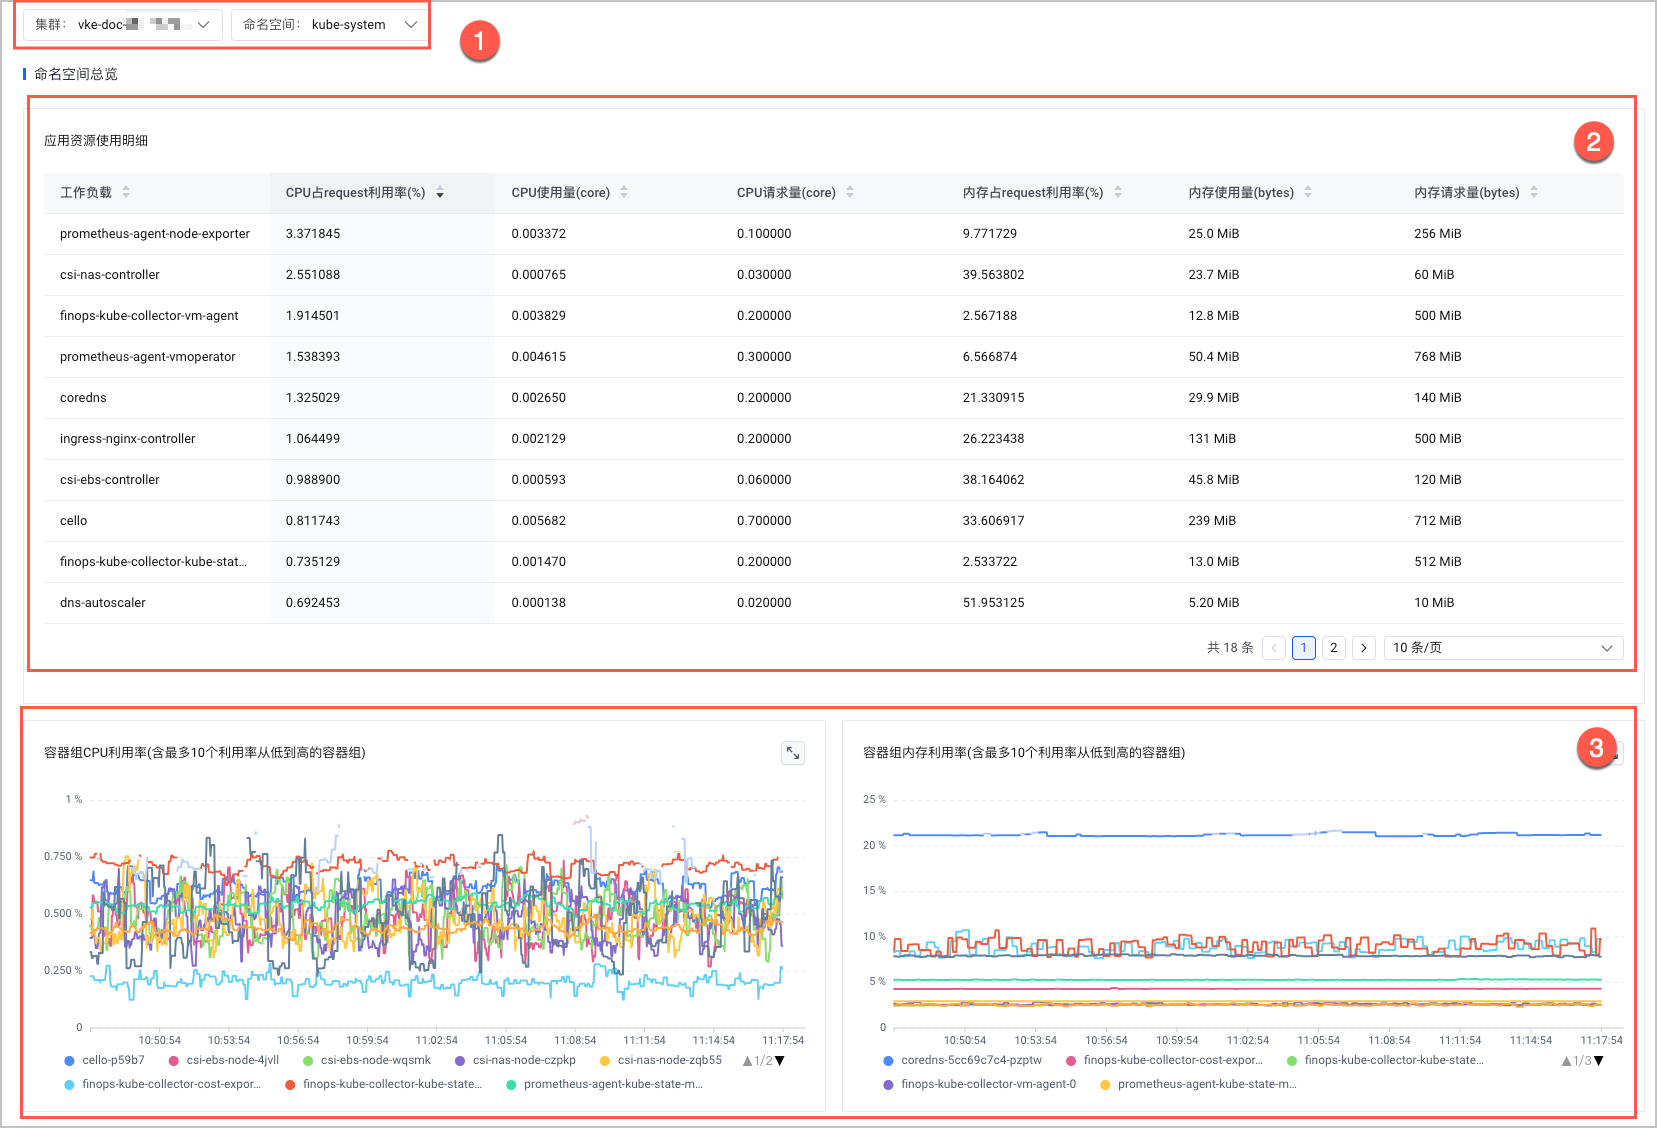This screenshot has width=1657, height=1128.
Task: Expand the pod CPU utilization chart fullscreen
Action: pos(793,753)
